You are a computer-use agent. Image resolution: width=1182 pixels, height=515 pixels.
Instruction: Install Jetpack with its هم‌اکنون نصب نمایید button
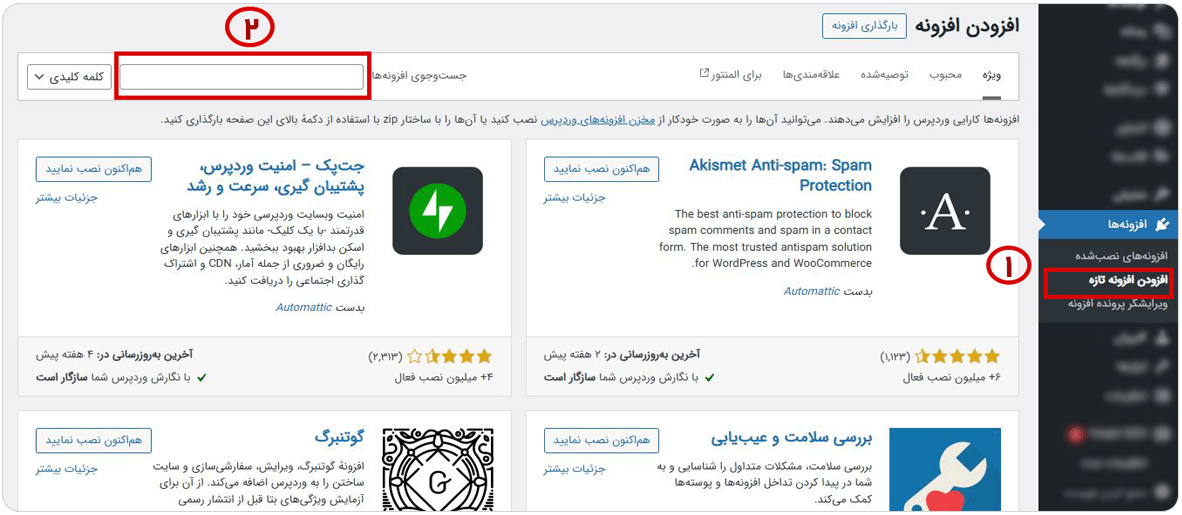(93, 169)
